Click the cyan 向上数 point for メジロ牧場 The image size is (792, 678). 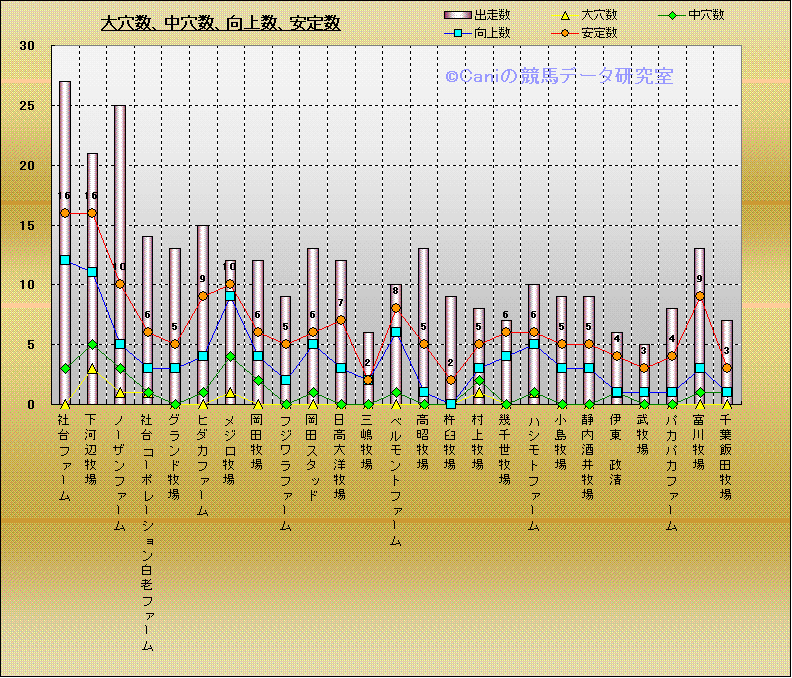230,296
